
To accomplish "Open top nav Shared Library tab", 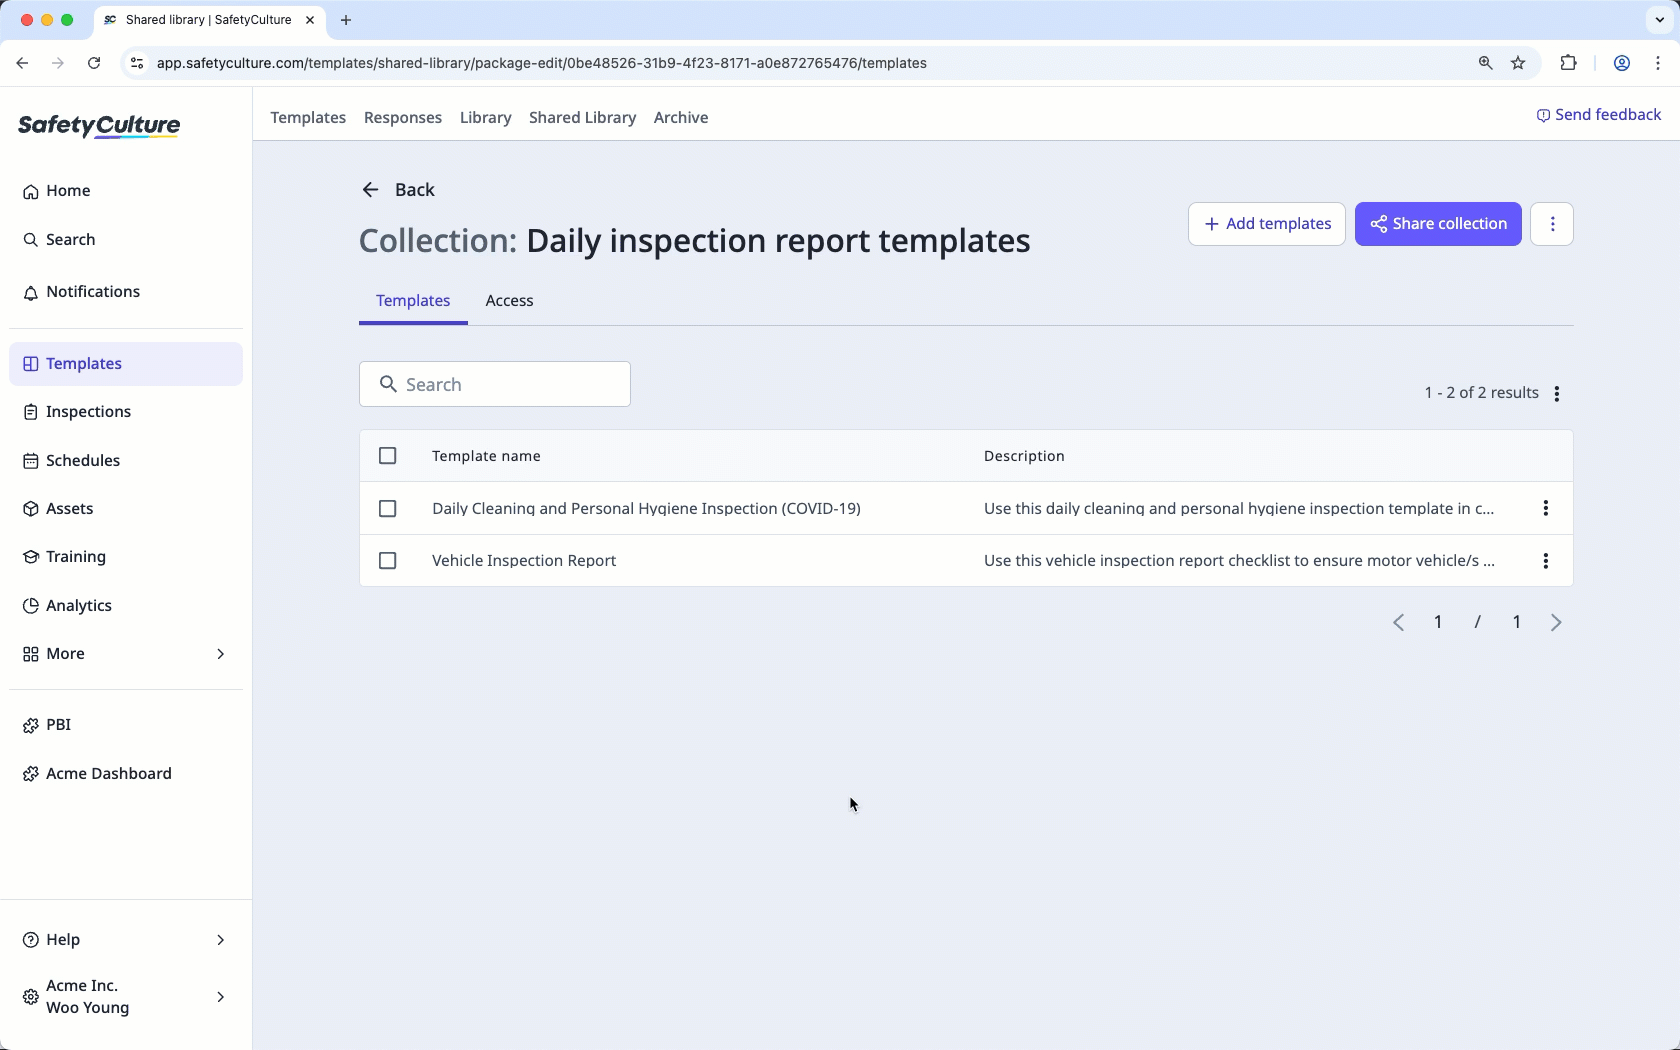I will (583, 118).
